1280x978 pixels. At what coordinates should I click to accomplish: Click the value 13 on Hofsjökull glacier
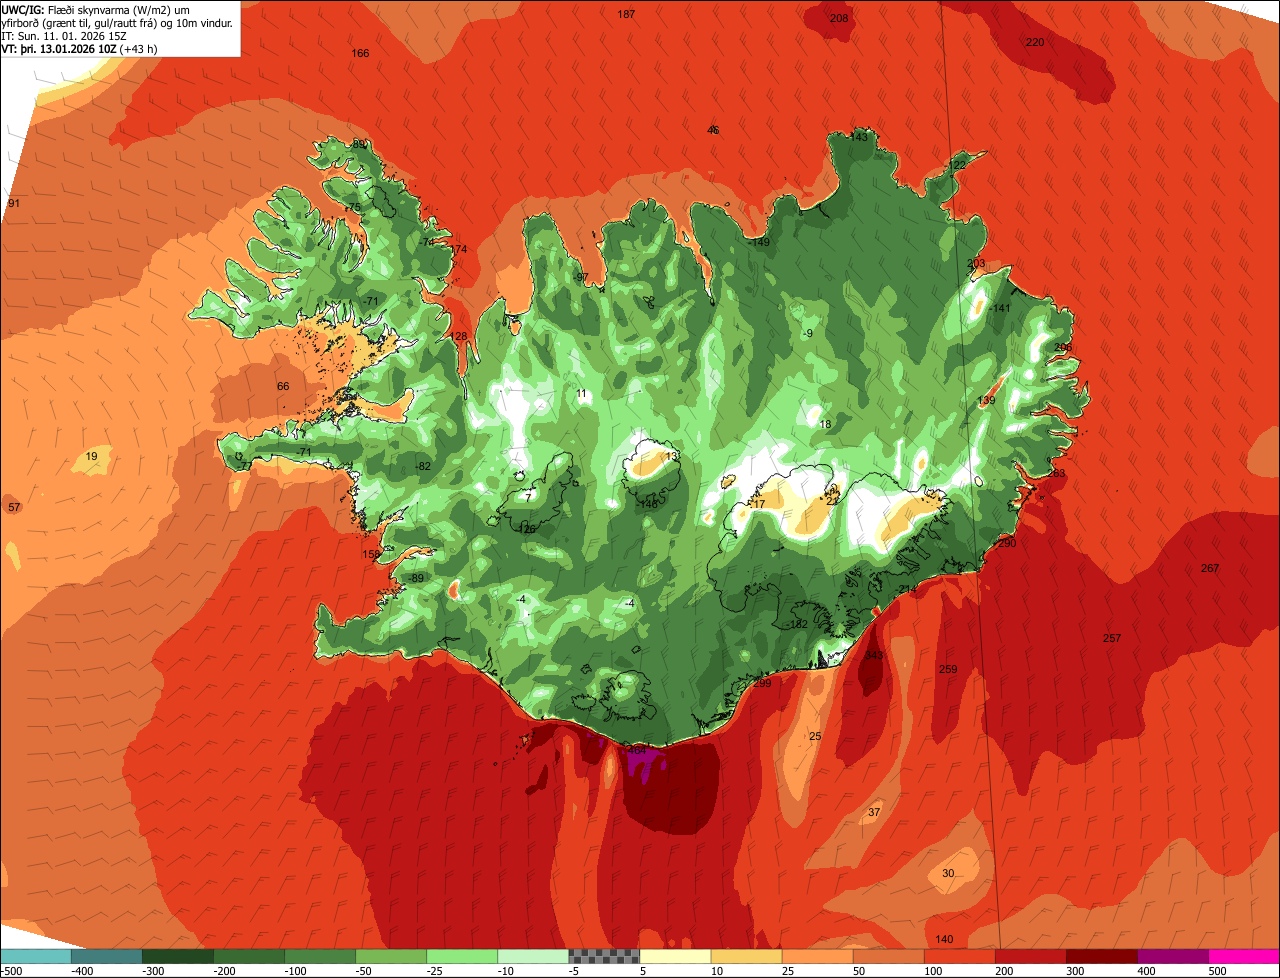click(x=671, y=456)
